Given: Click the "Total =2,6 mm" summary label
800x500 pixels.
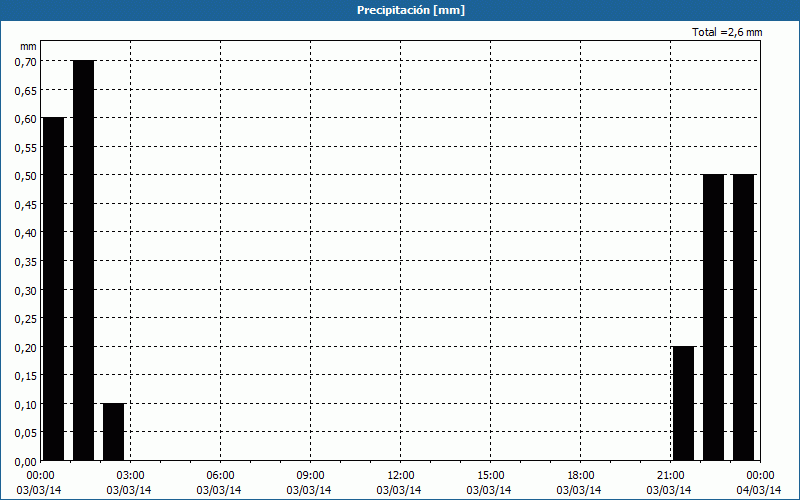Looking at the screenshot, I should (x=727, y=32).
